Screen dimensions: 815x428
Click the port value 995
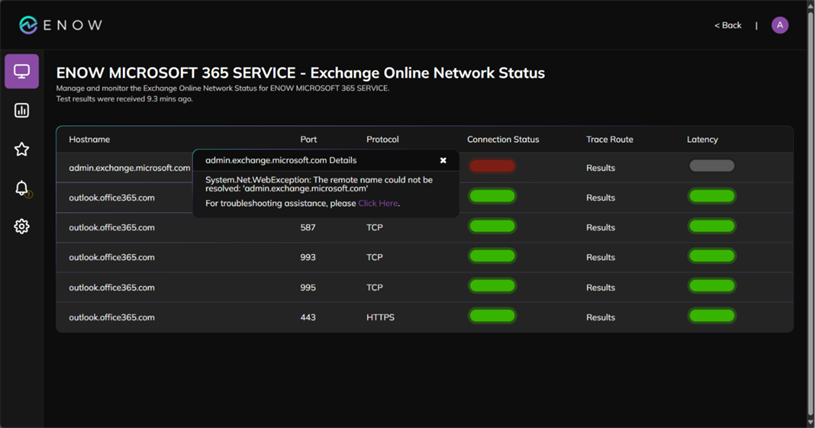308,287
